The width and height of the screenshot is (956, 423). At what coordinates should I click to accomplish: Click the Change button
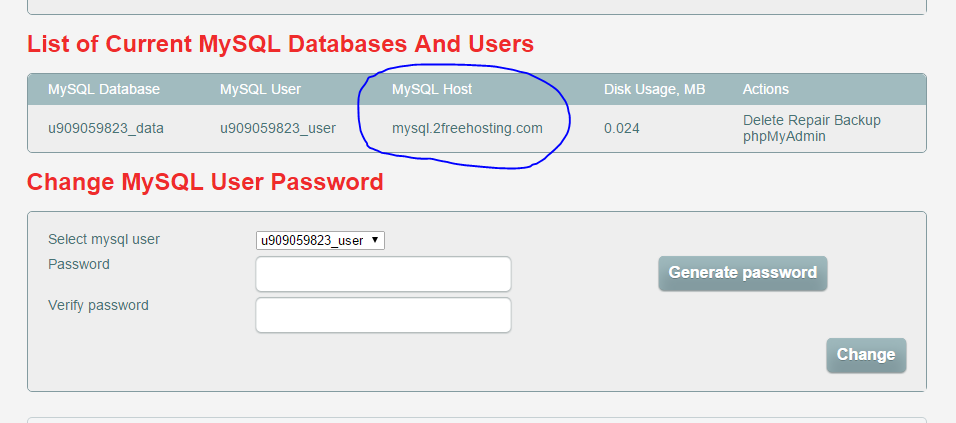865,355
